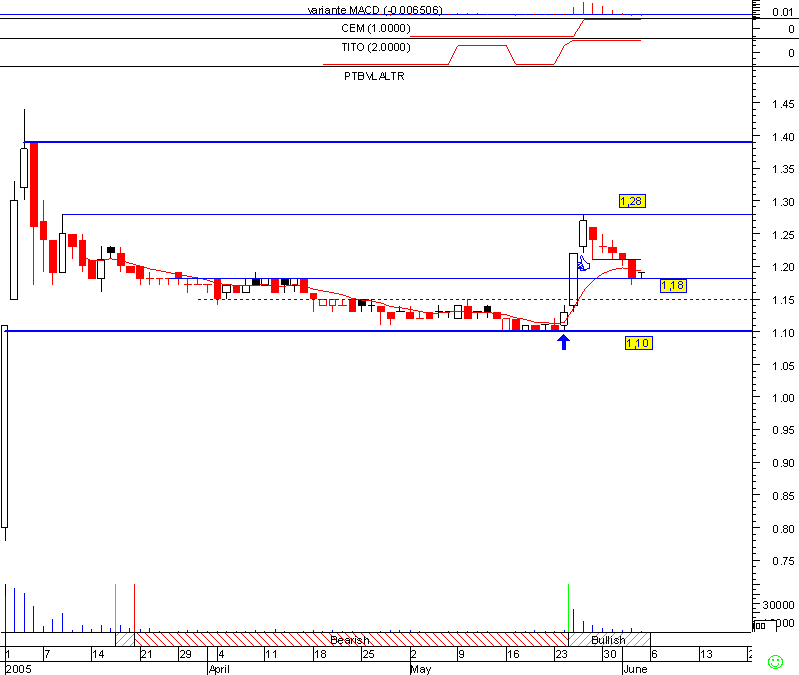Click the 0.01 MACD axis value
The height and width of the screenshot is (675, 799).
click(783, 12)
